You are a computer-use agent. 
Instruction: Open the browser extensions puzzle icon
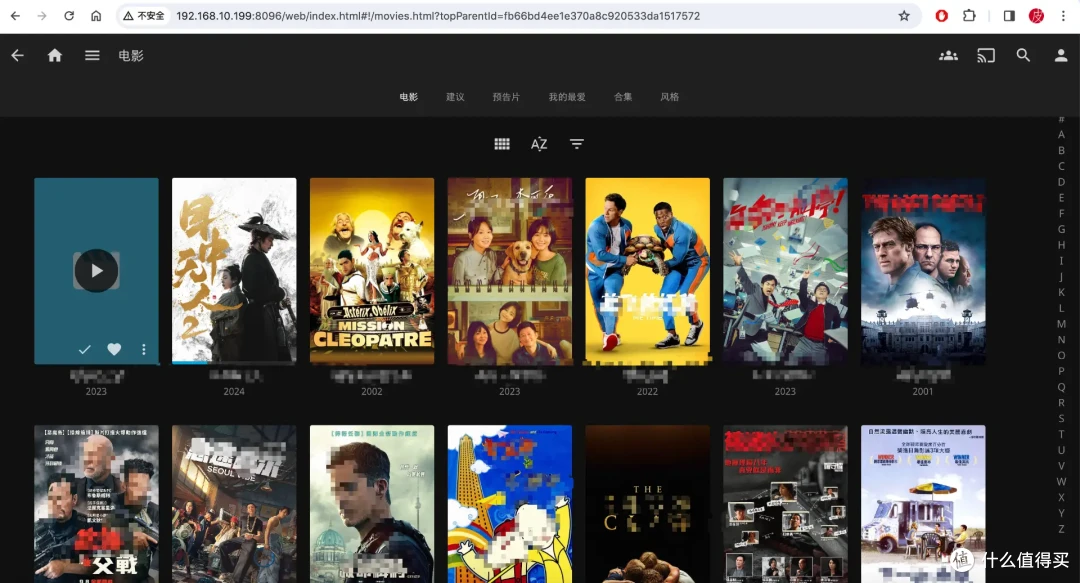pyautogui.click(x=969, y=16)
